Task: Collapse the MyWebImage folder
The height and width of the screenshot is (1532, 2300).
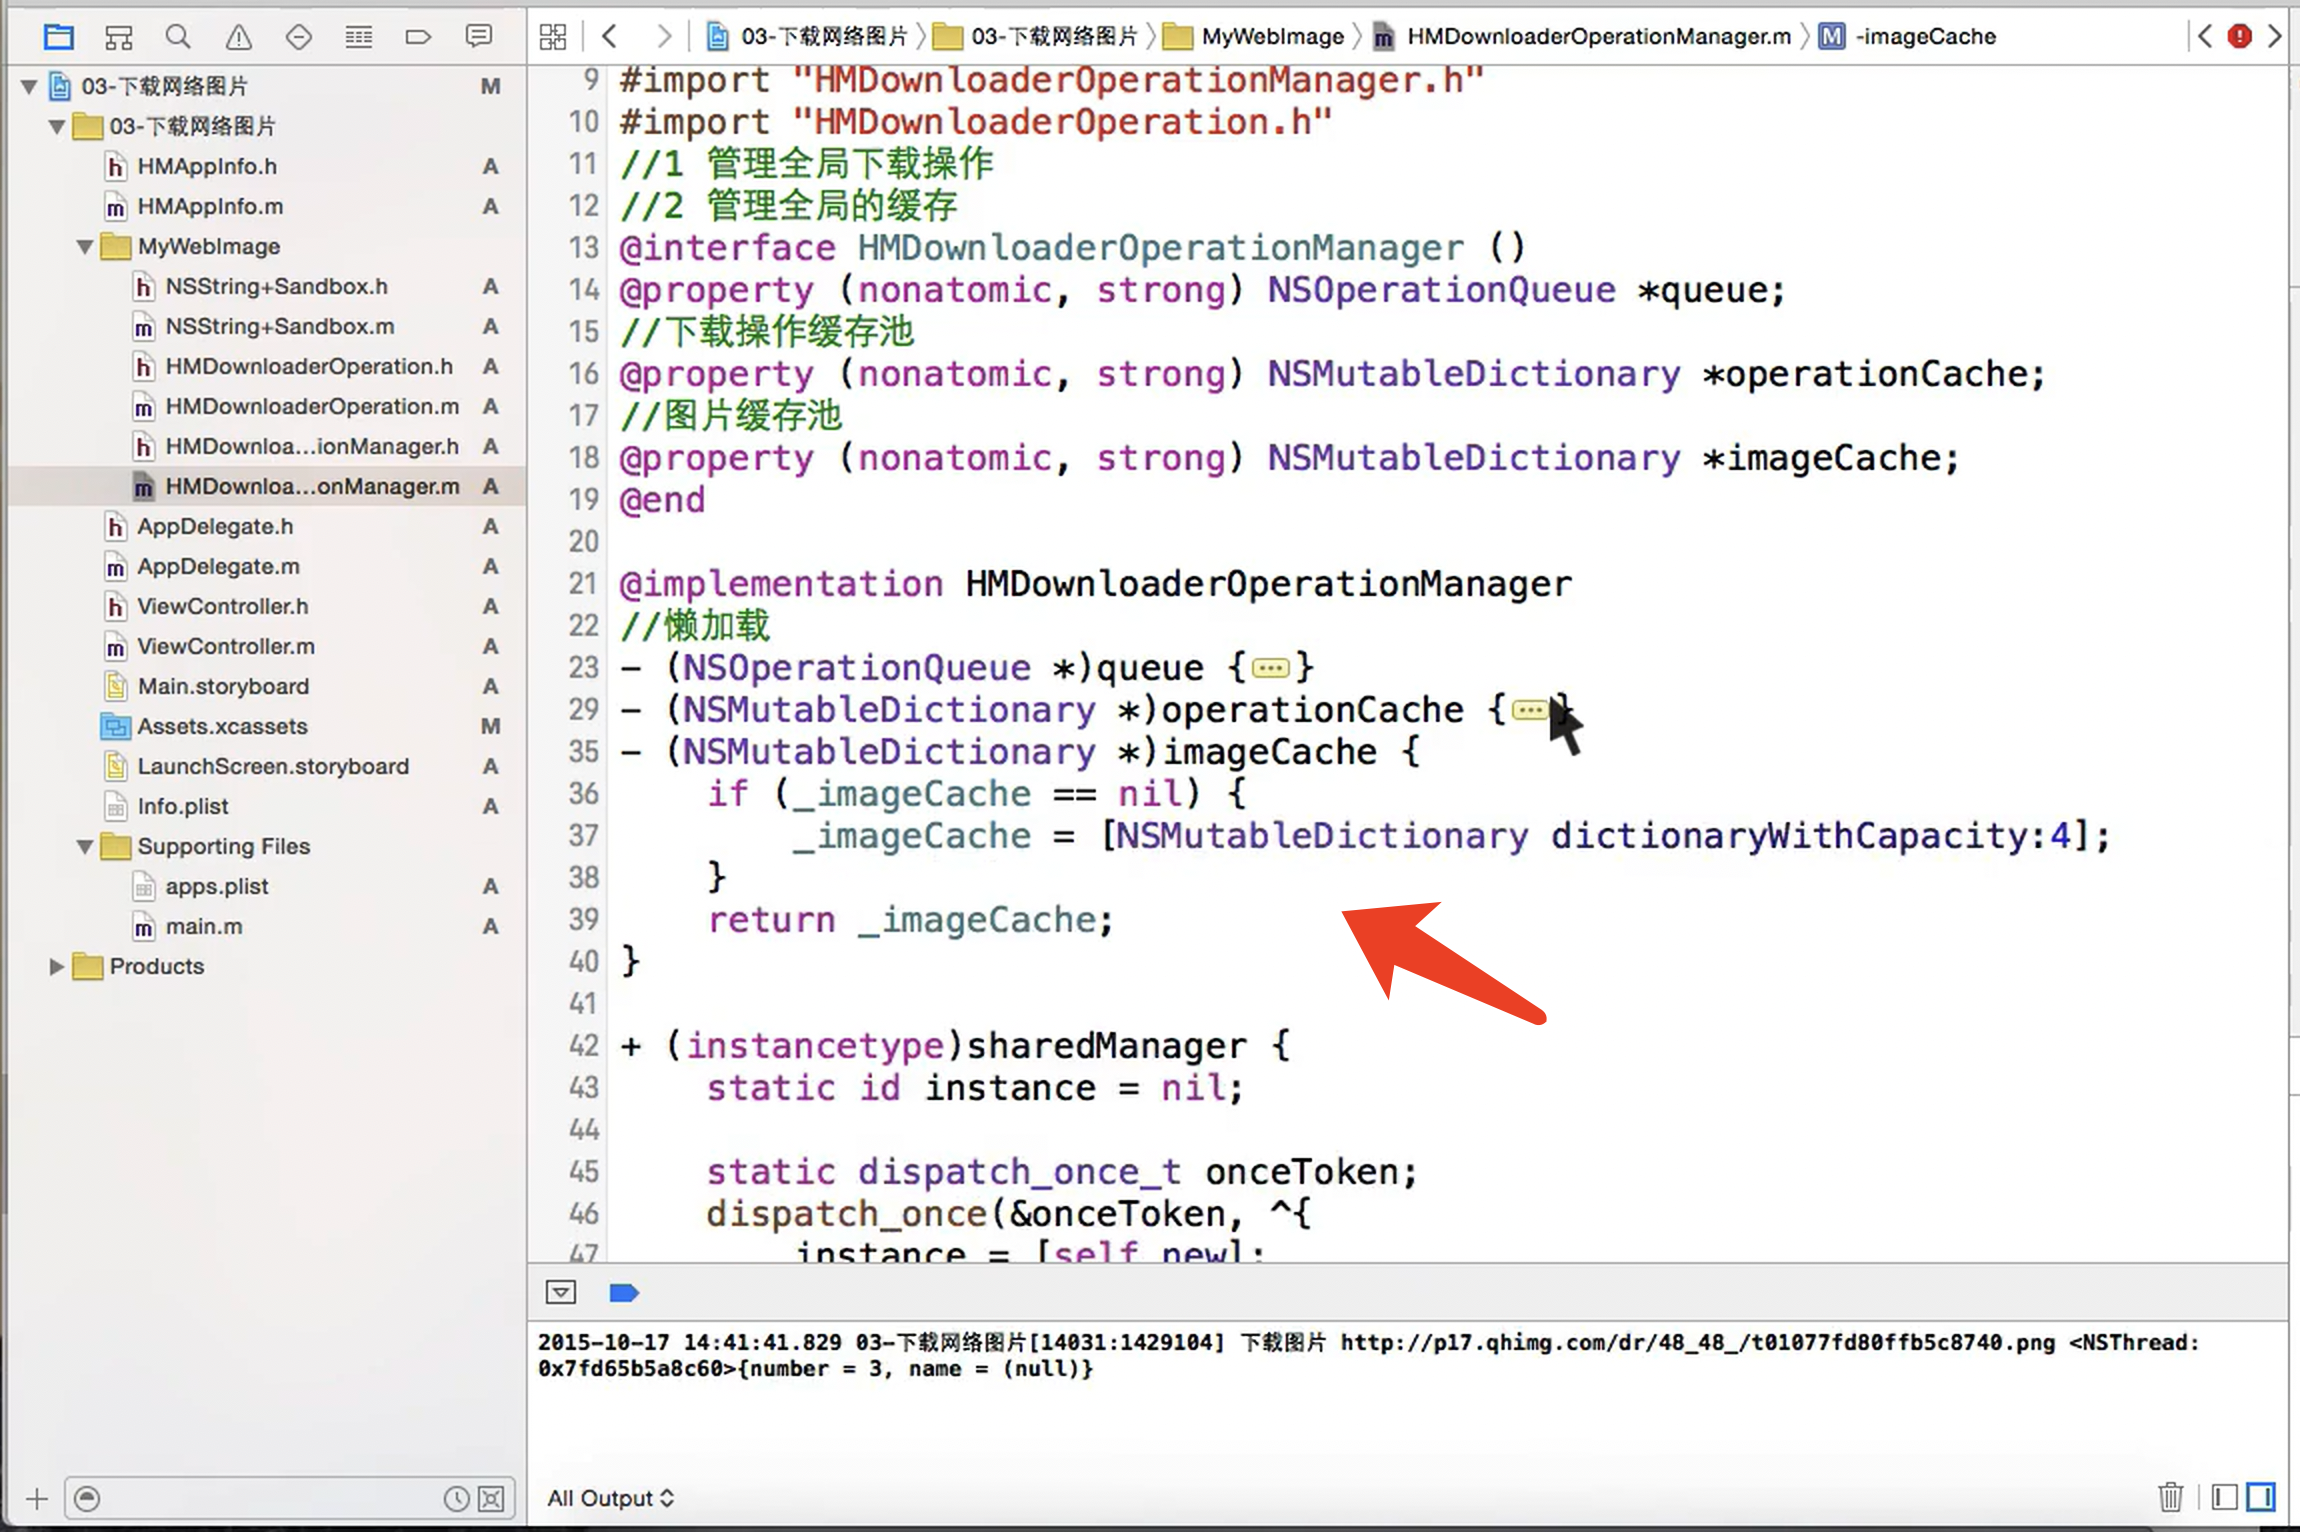Action: tap(85, 247)
